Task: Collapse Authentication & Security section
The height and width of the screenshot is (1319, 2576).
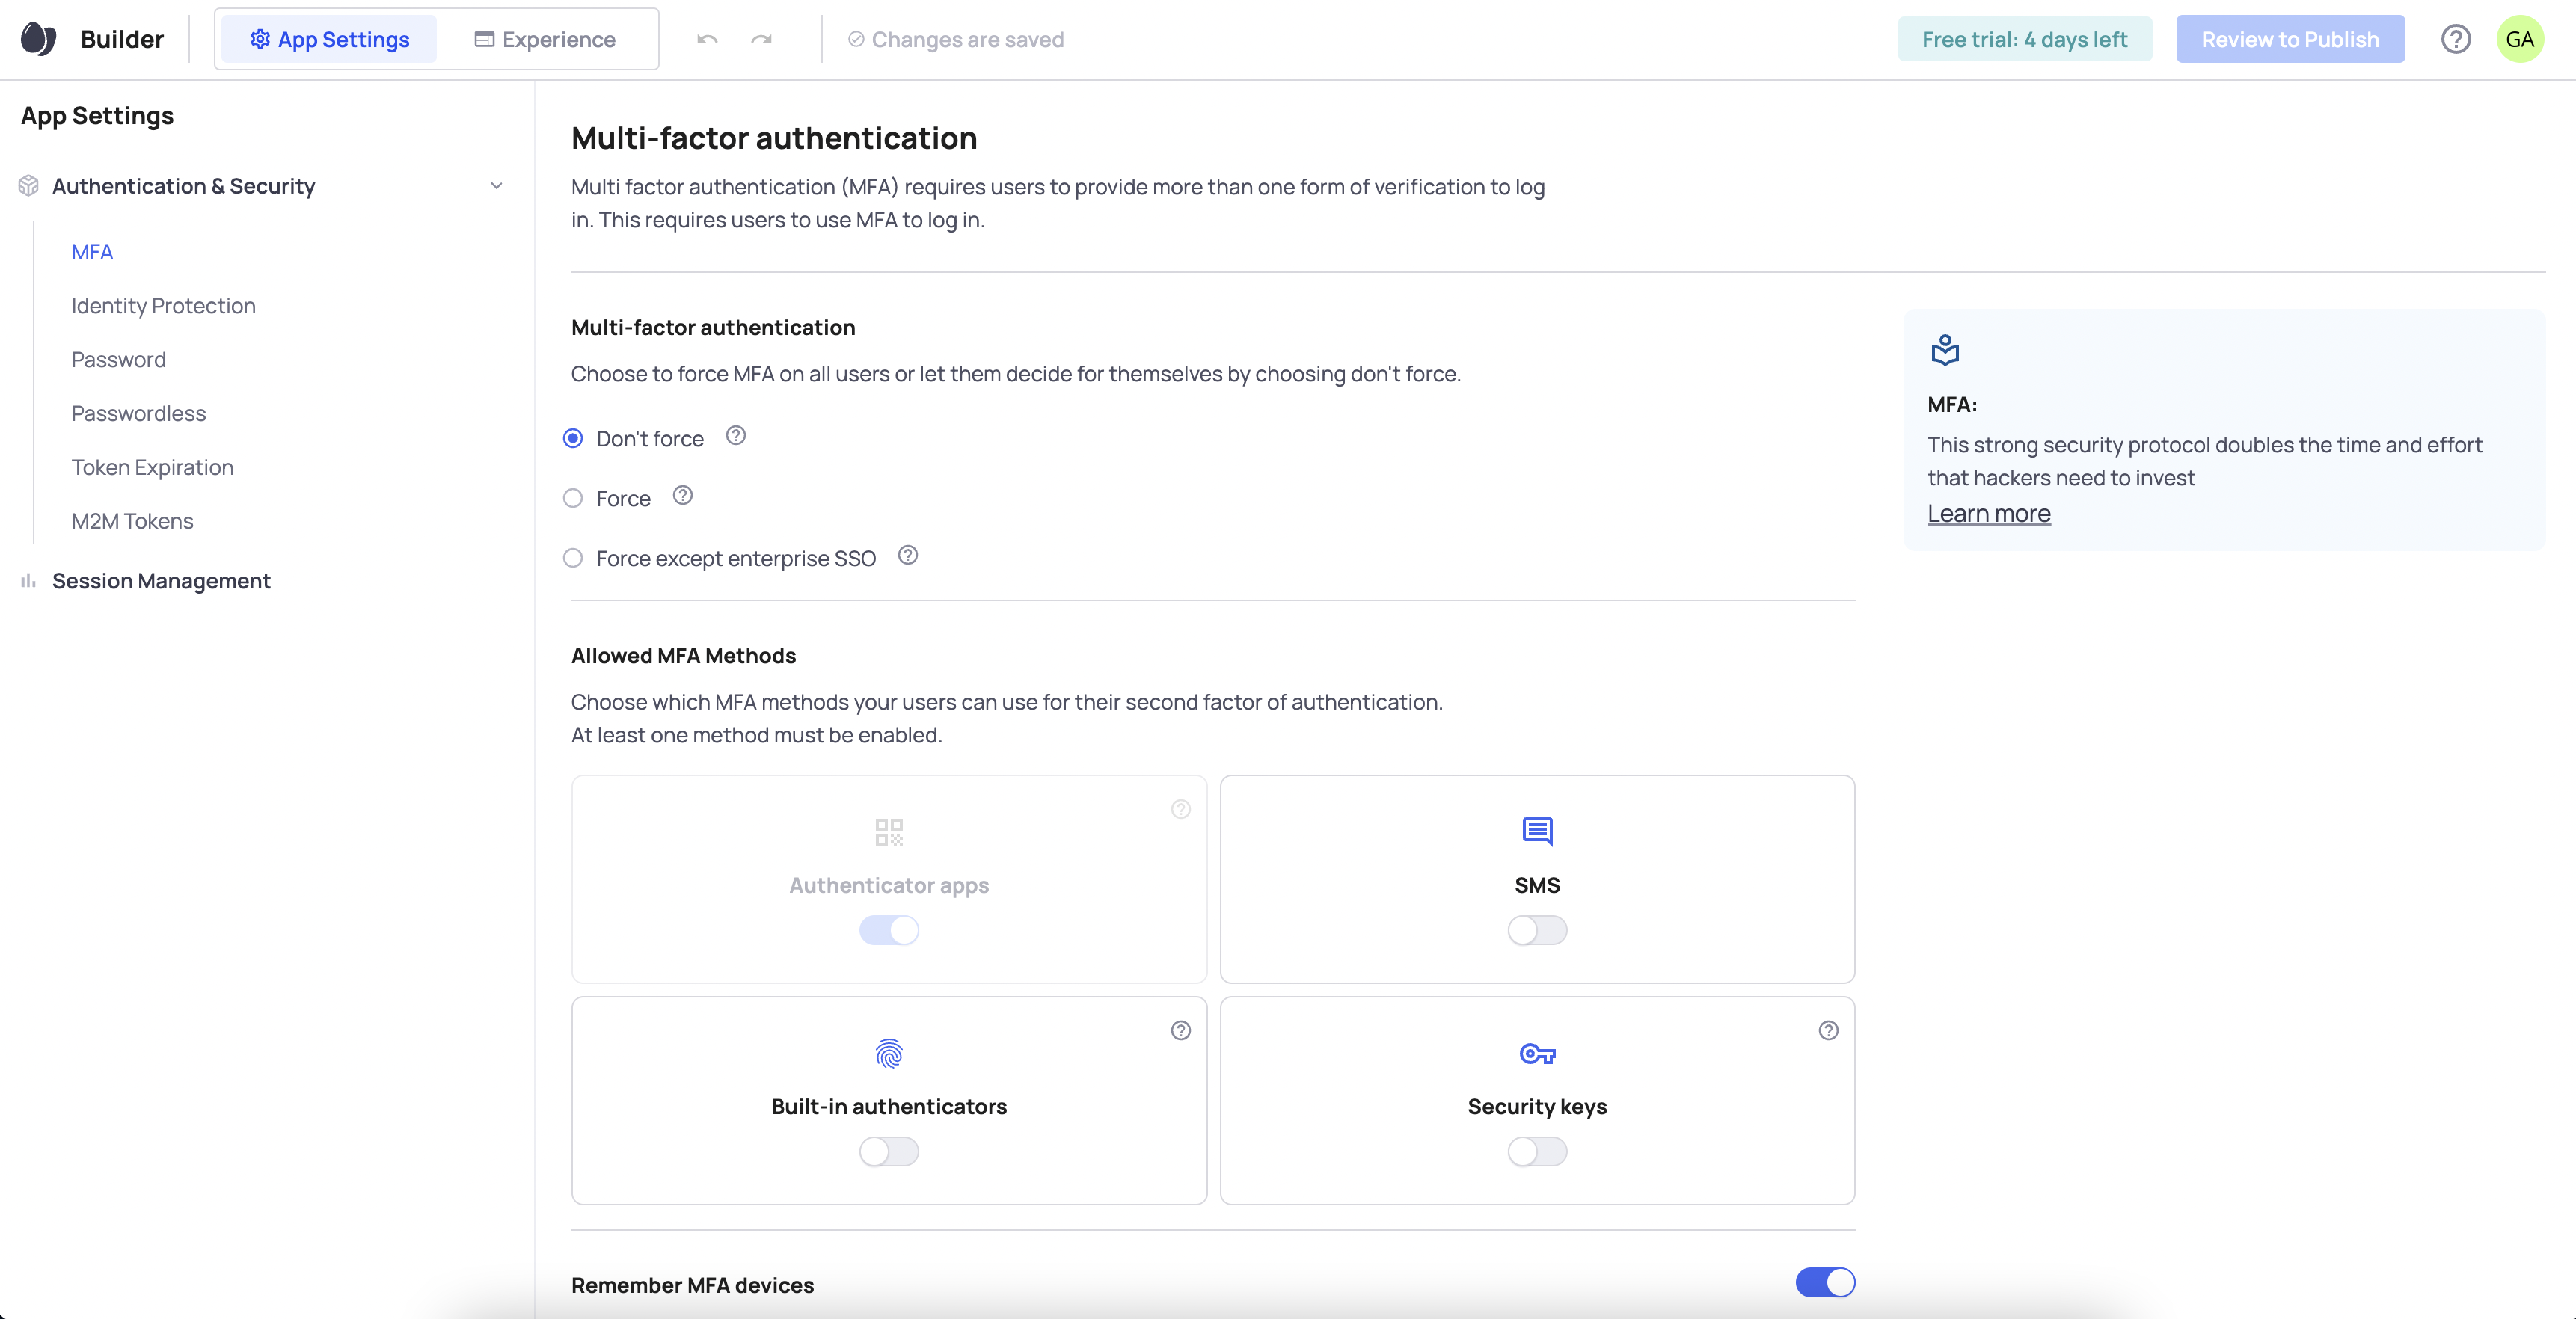Action: (x=496, y=186)
